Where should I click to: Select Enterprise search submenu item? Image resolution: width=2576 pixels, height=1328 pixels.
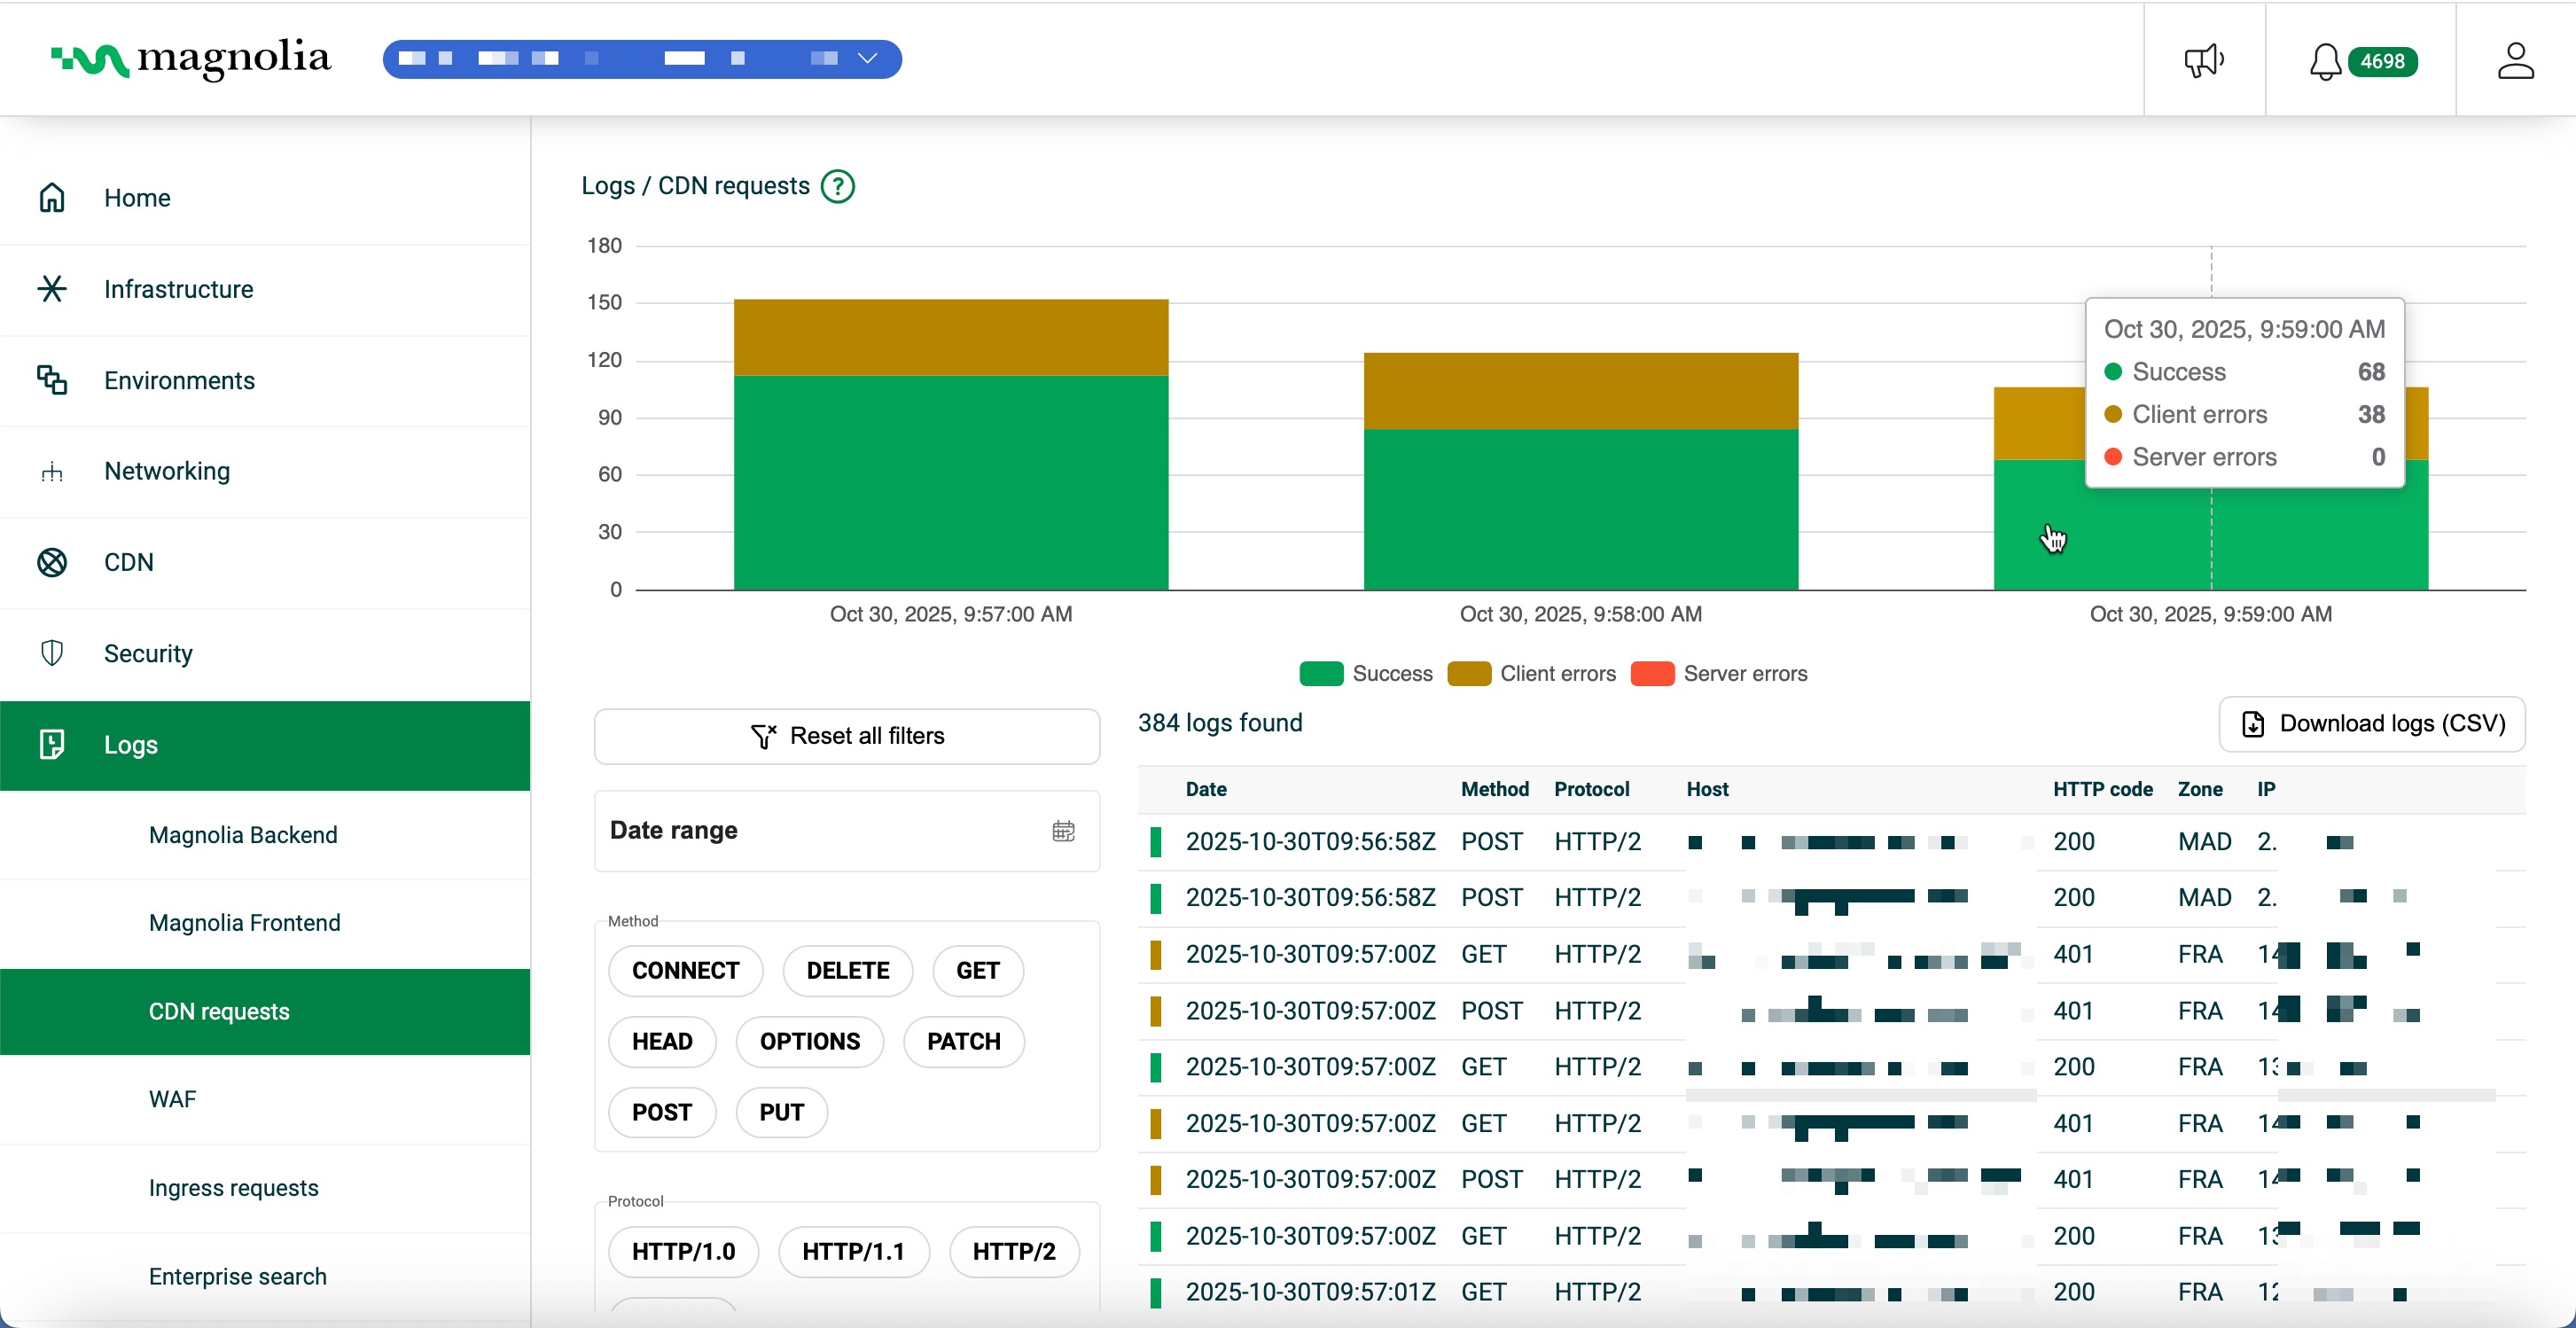click(265, 1277)
